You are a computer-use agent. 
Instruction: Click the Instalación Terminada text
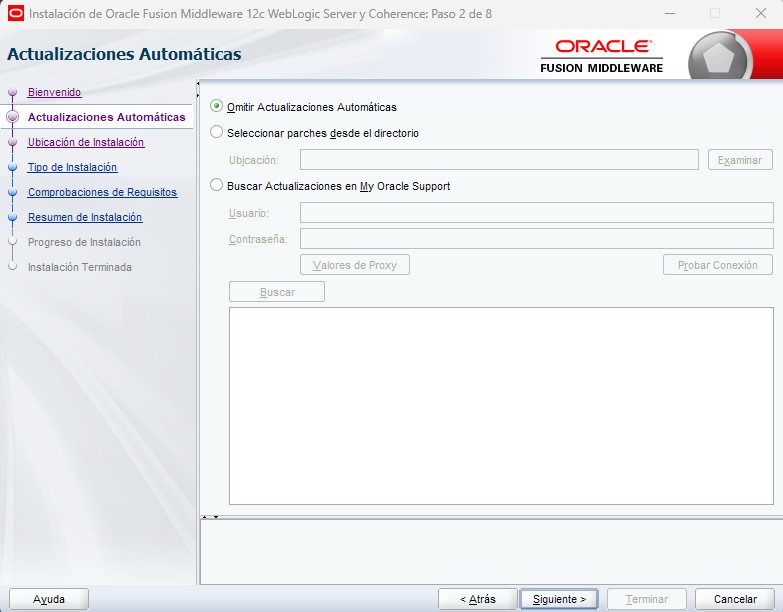click(x=80, y=267)
